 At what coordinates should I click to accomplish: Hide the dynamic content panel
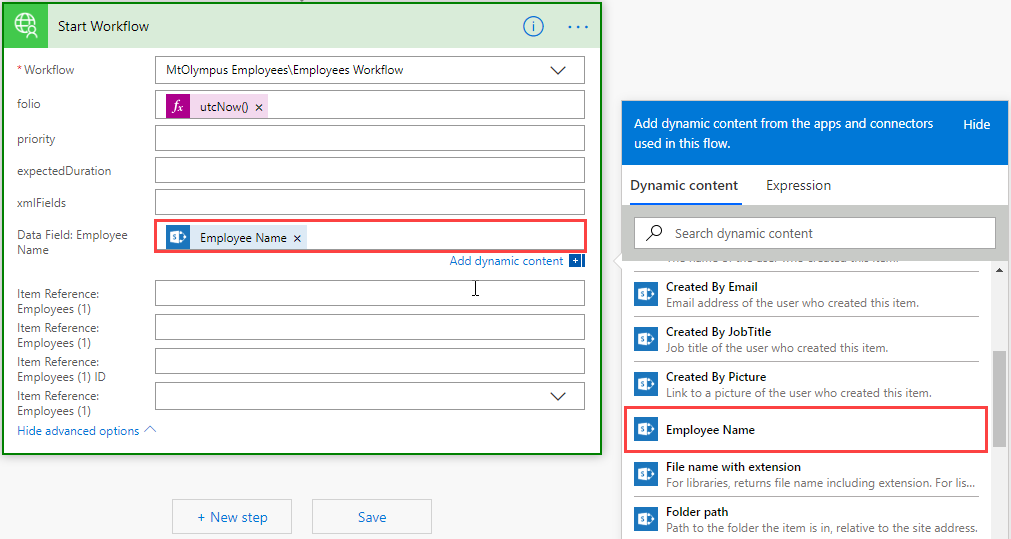(976, 124)
